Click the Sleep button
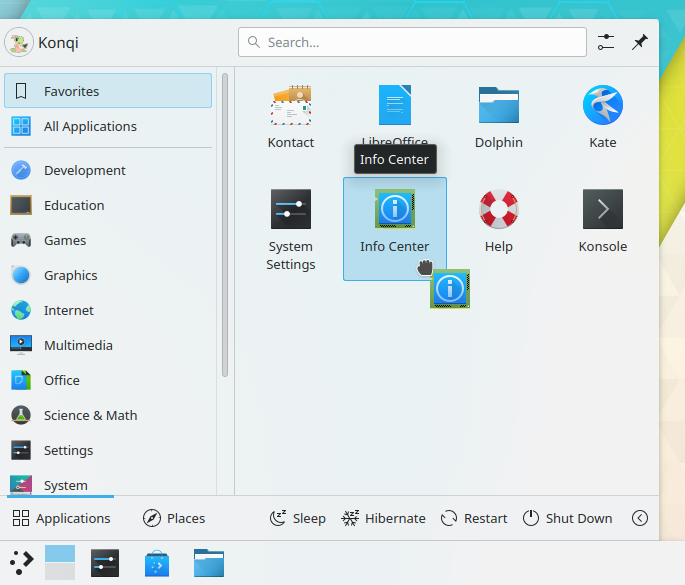The image size is (685, 585). (x=298, y=518)
